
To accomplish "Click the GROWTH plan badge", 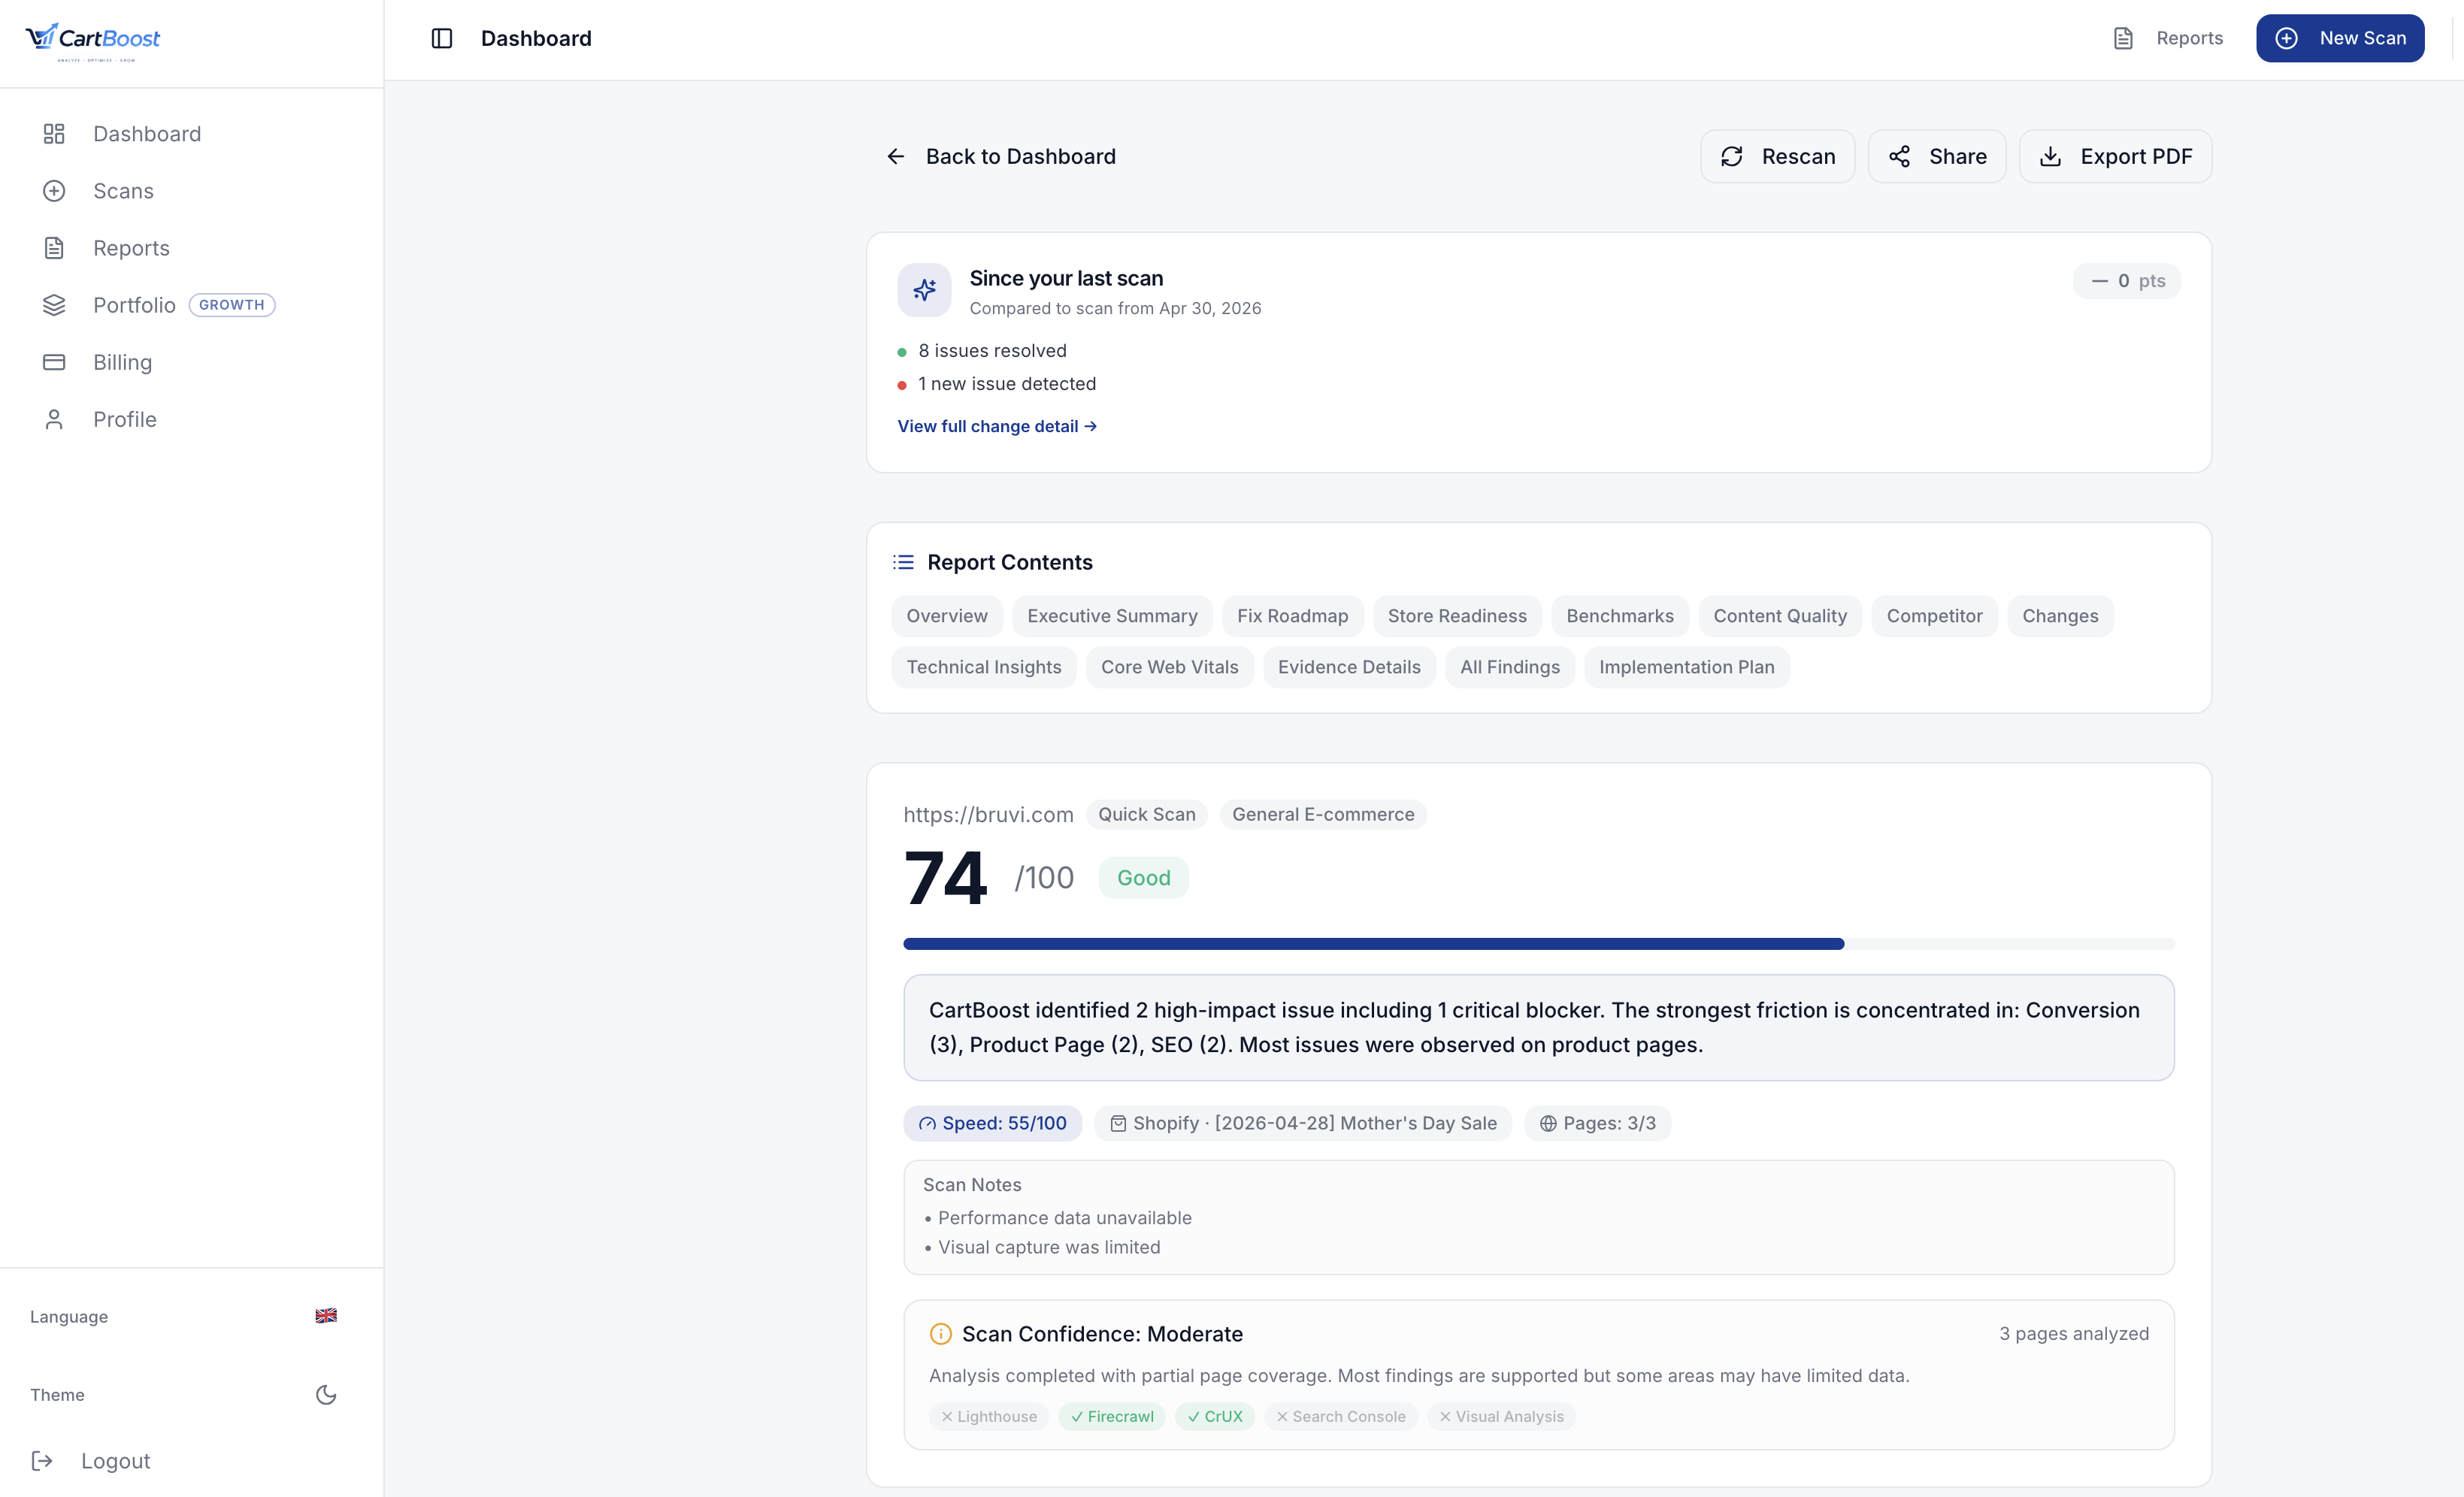I will click(x=232, y=305).
